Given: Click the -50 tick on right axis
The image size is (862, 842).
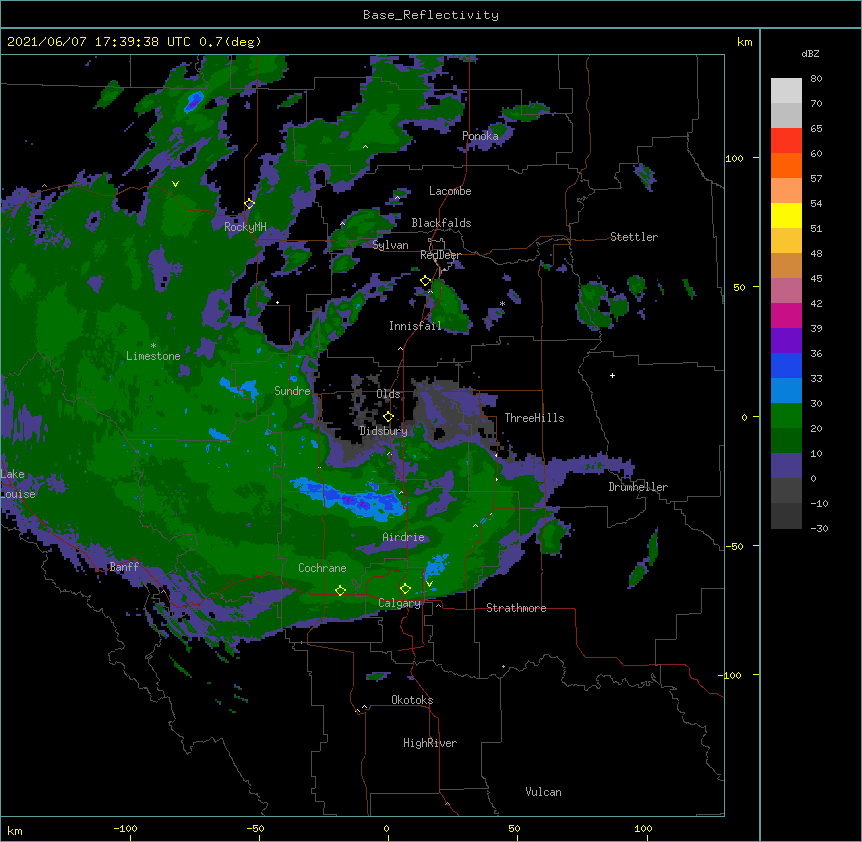Looking at the screenshot, I should (734, 546).
